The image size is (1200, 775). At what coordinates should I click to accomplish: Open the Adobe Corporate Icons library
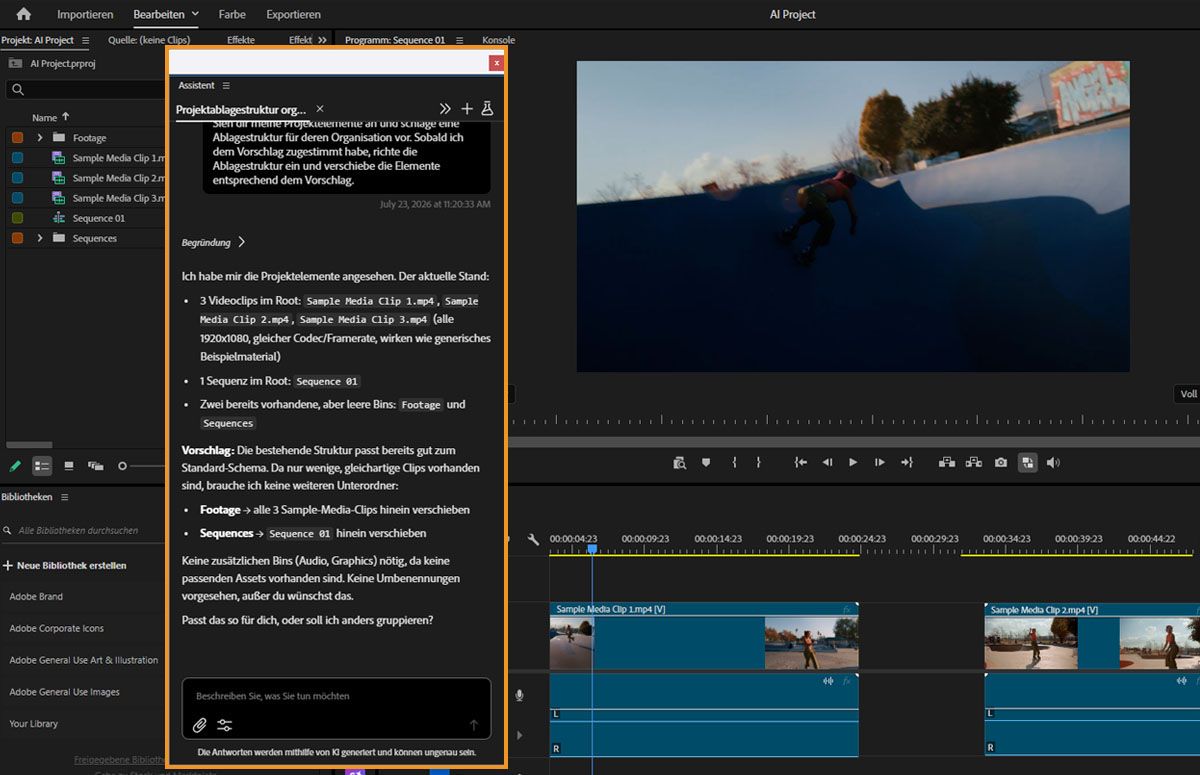point(56,629)
